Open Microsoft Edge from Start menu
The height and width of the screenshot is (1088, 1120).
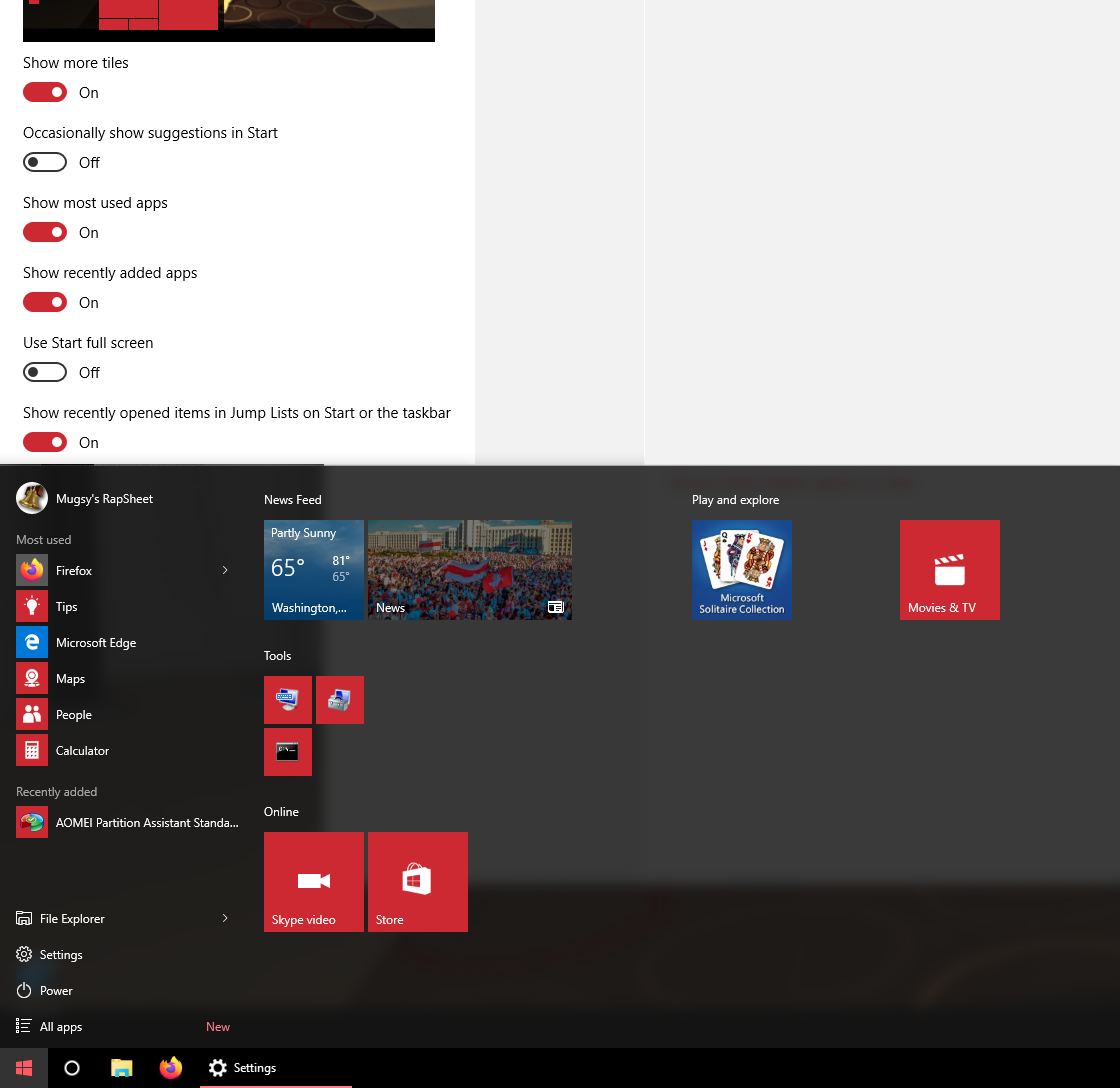click(125, 642)
